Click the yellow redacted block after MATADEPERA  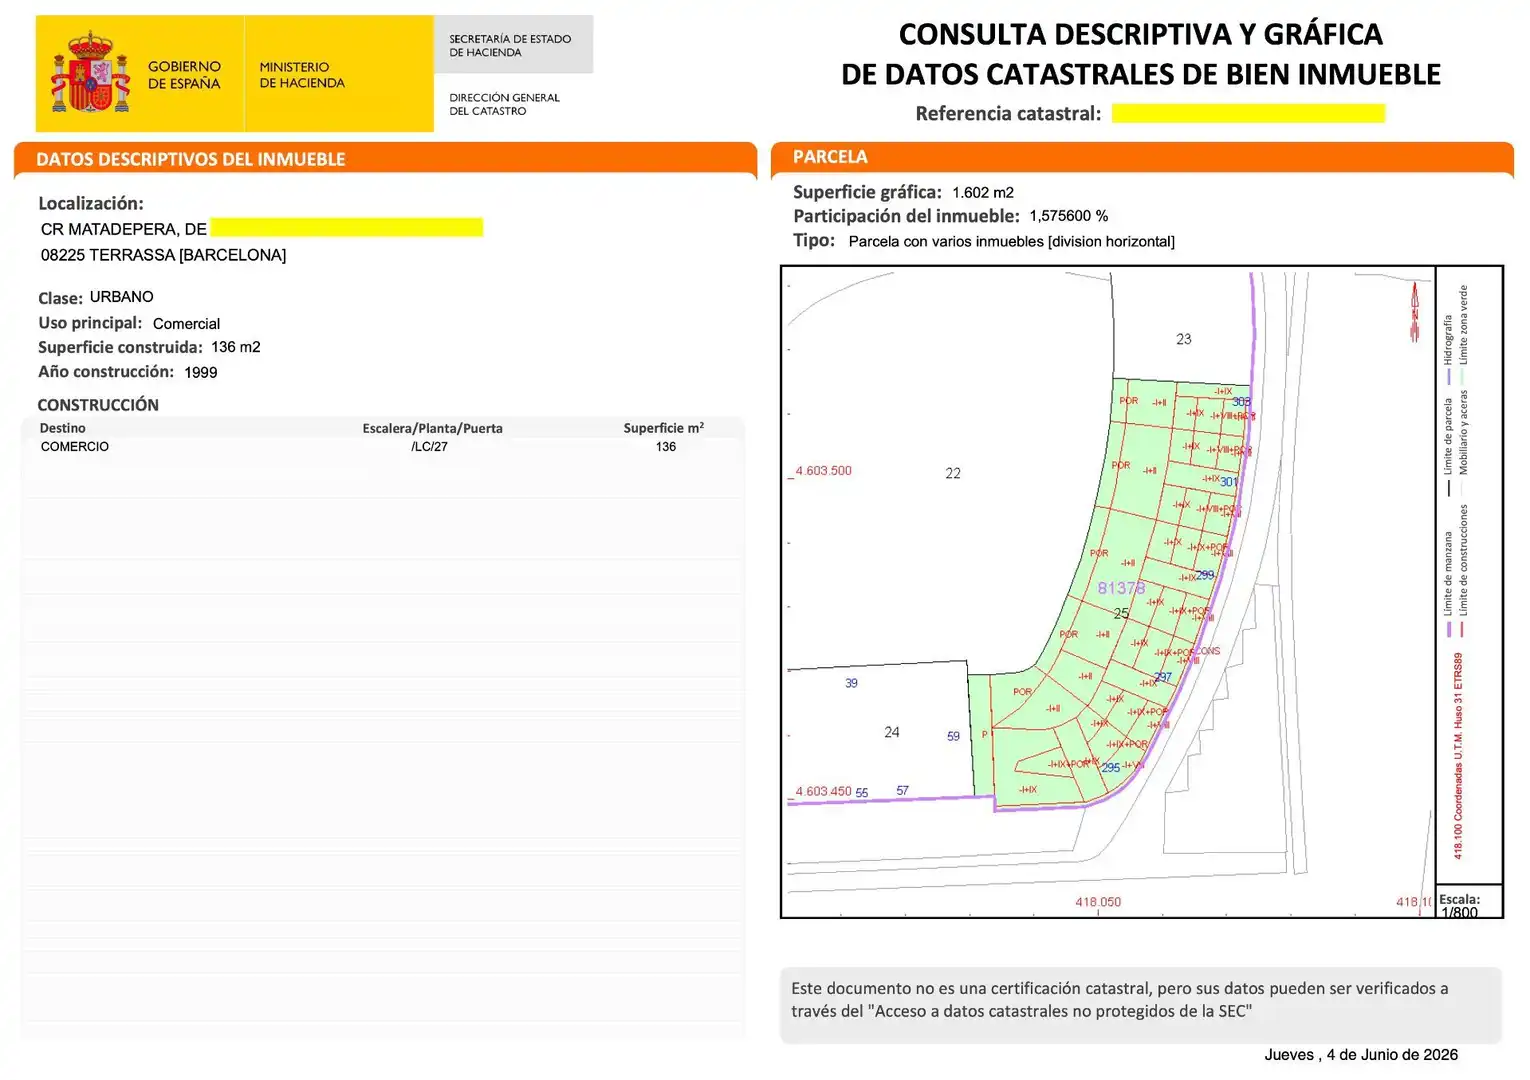coord(347,228)
